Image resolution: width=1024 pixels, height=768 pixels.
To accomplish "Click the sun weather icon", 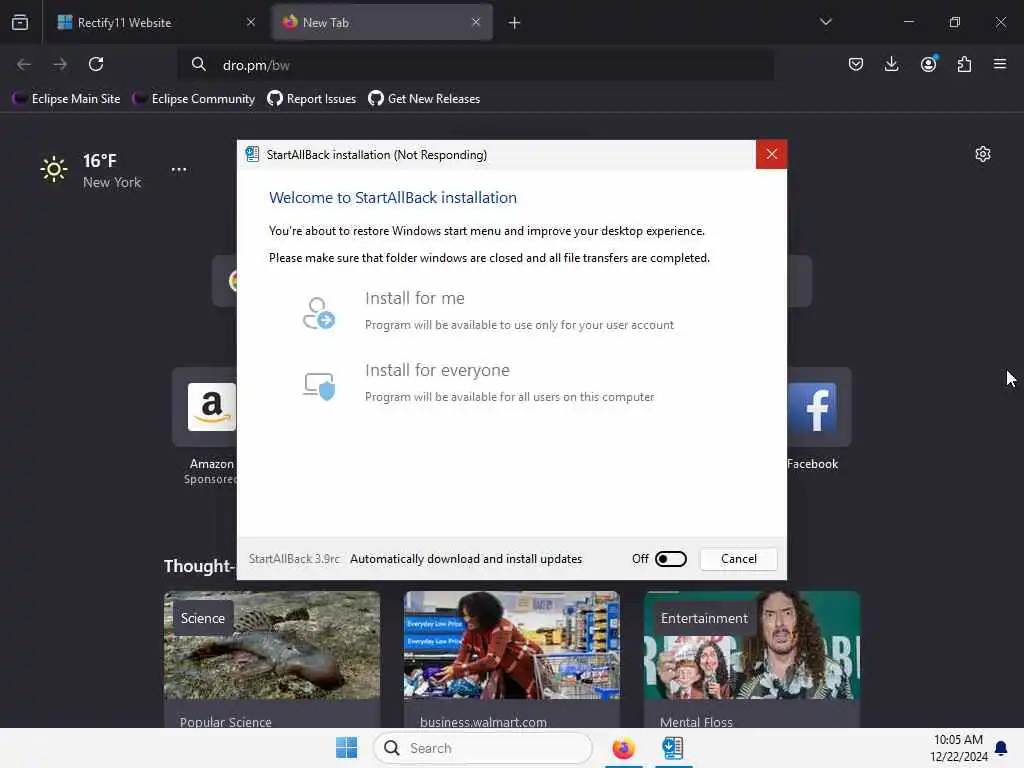I will 54,169.
